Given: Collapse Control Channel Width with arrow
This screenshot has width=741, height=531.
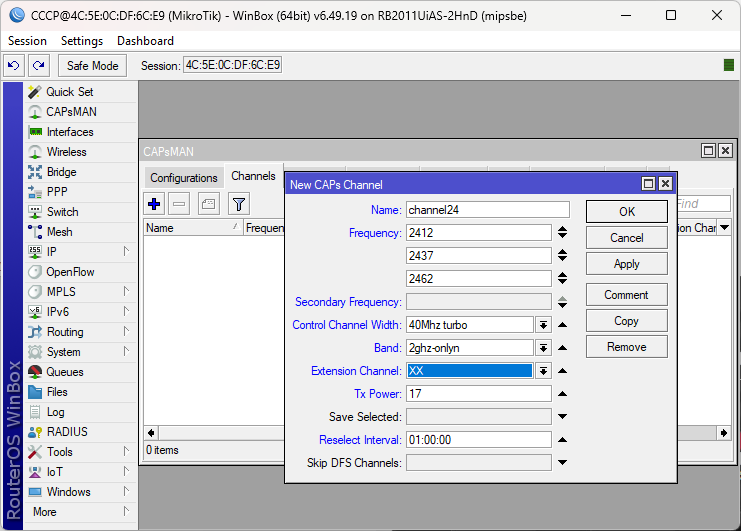Looking at the screenshot, I should click(x=562, y=325).
